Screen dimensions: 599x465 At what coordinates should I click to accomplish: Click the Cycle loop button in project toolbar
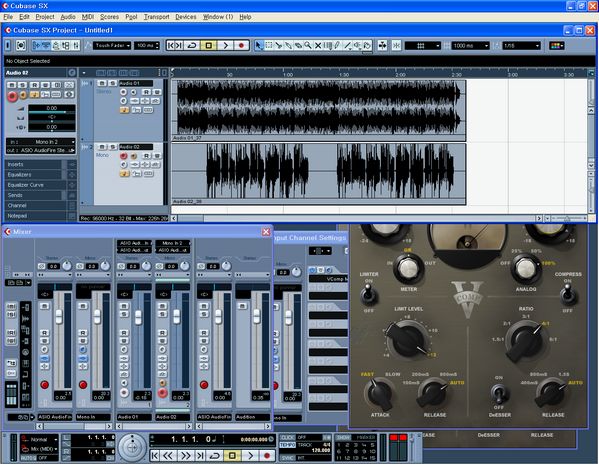pyautogui.click(x=192, y=45)
